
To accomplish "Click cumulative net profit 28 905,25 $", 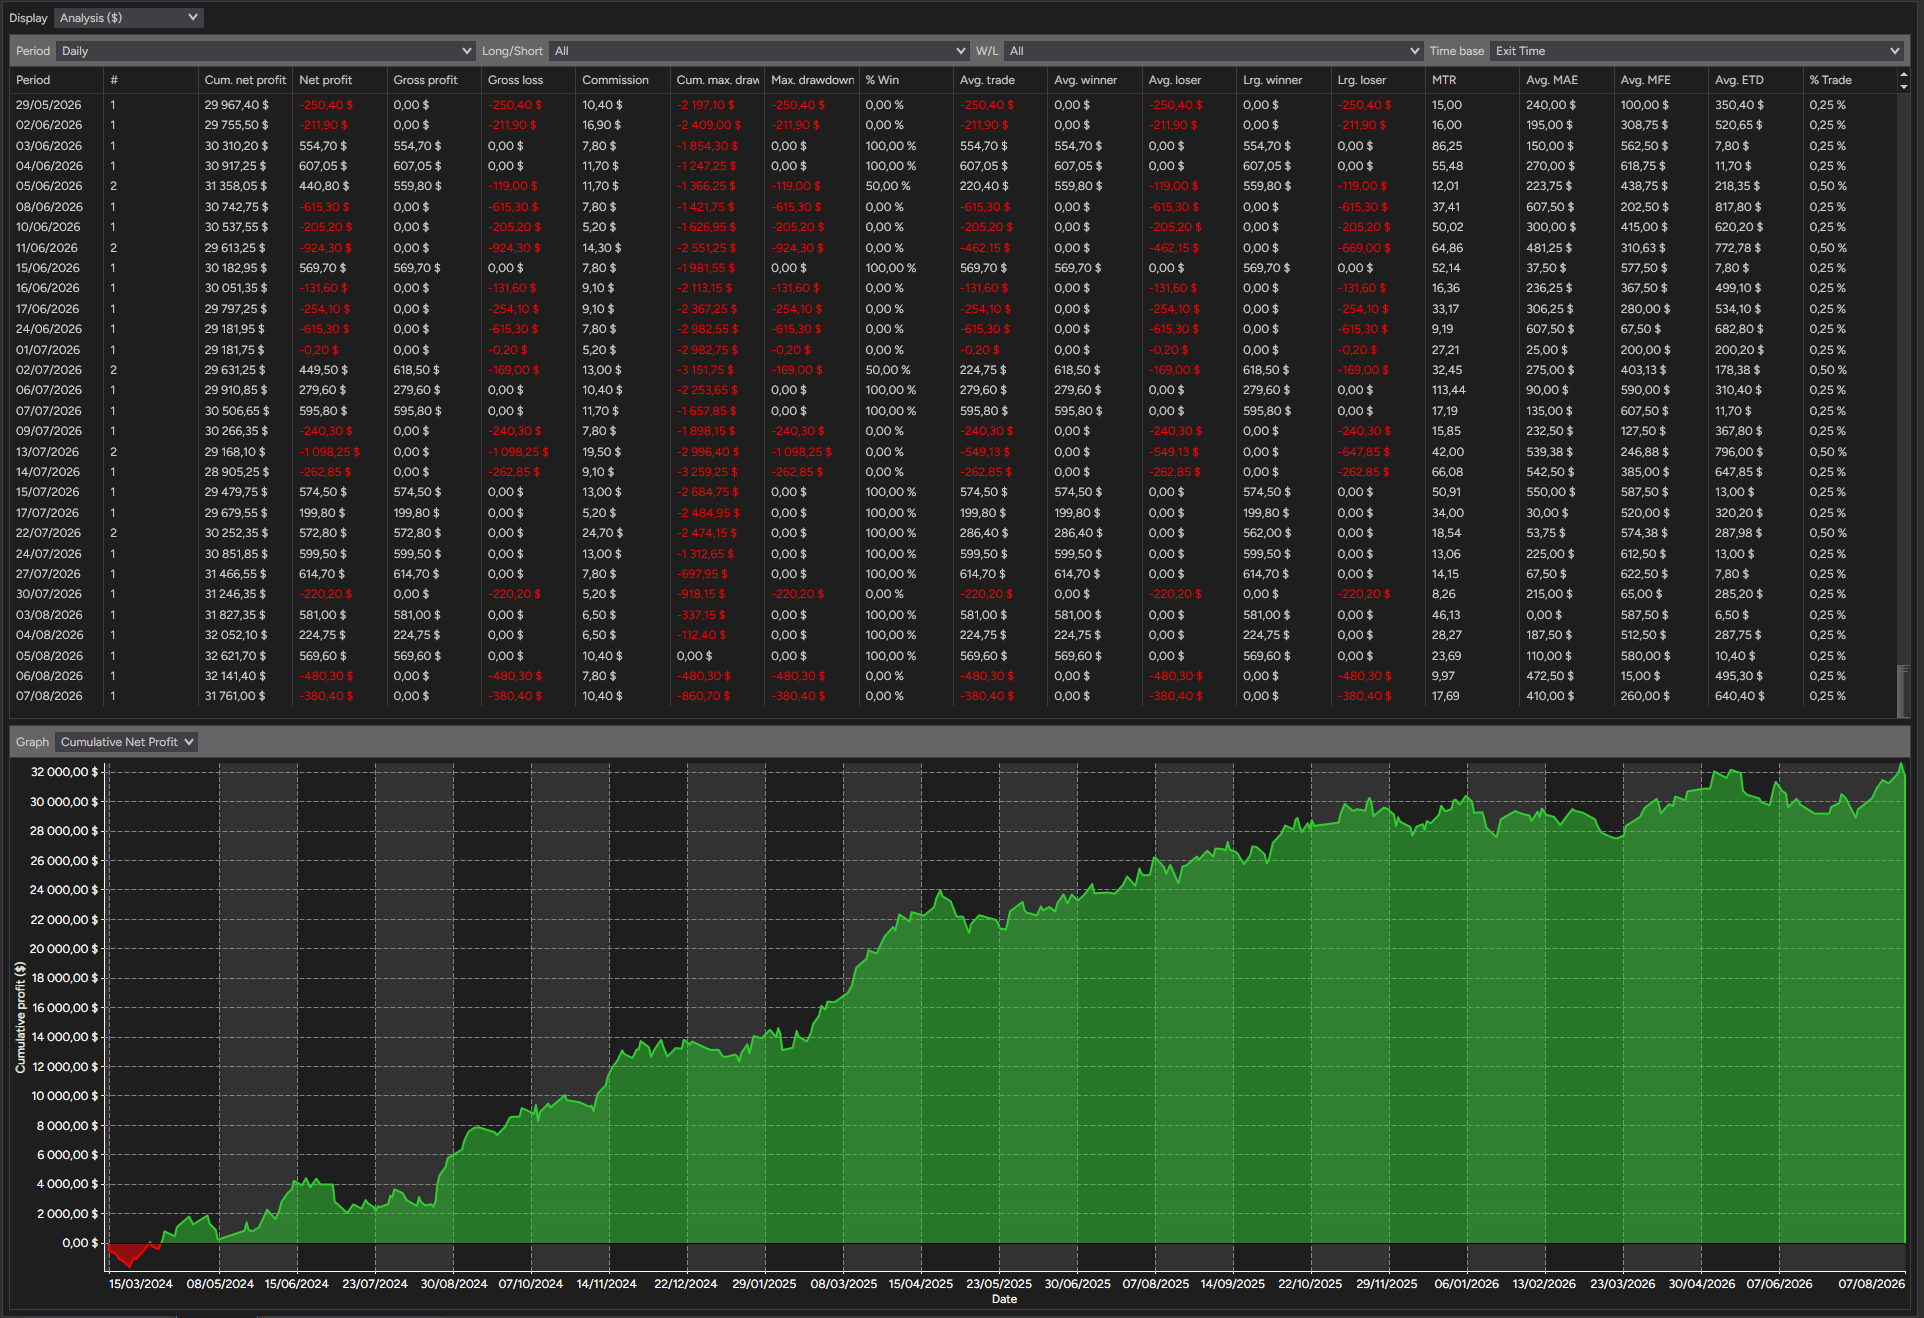I will 236,472.
